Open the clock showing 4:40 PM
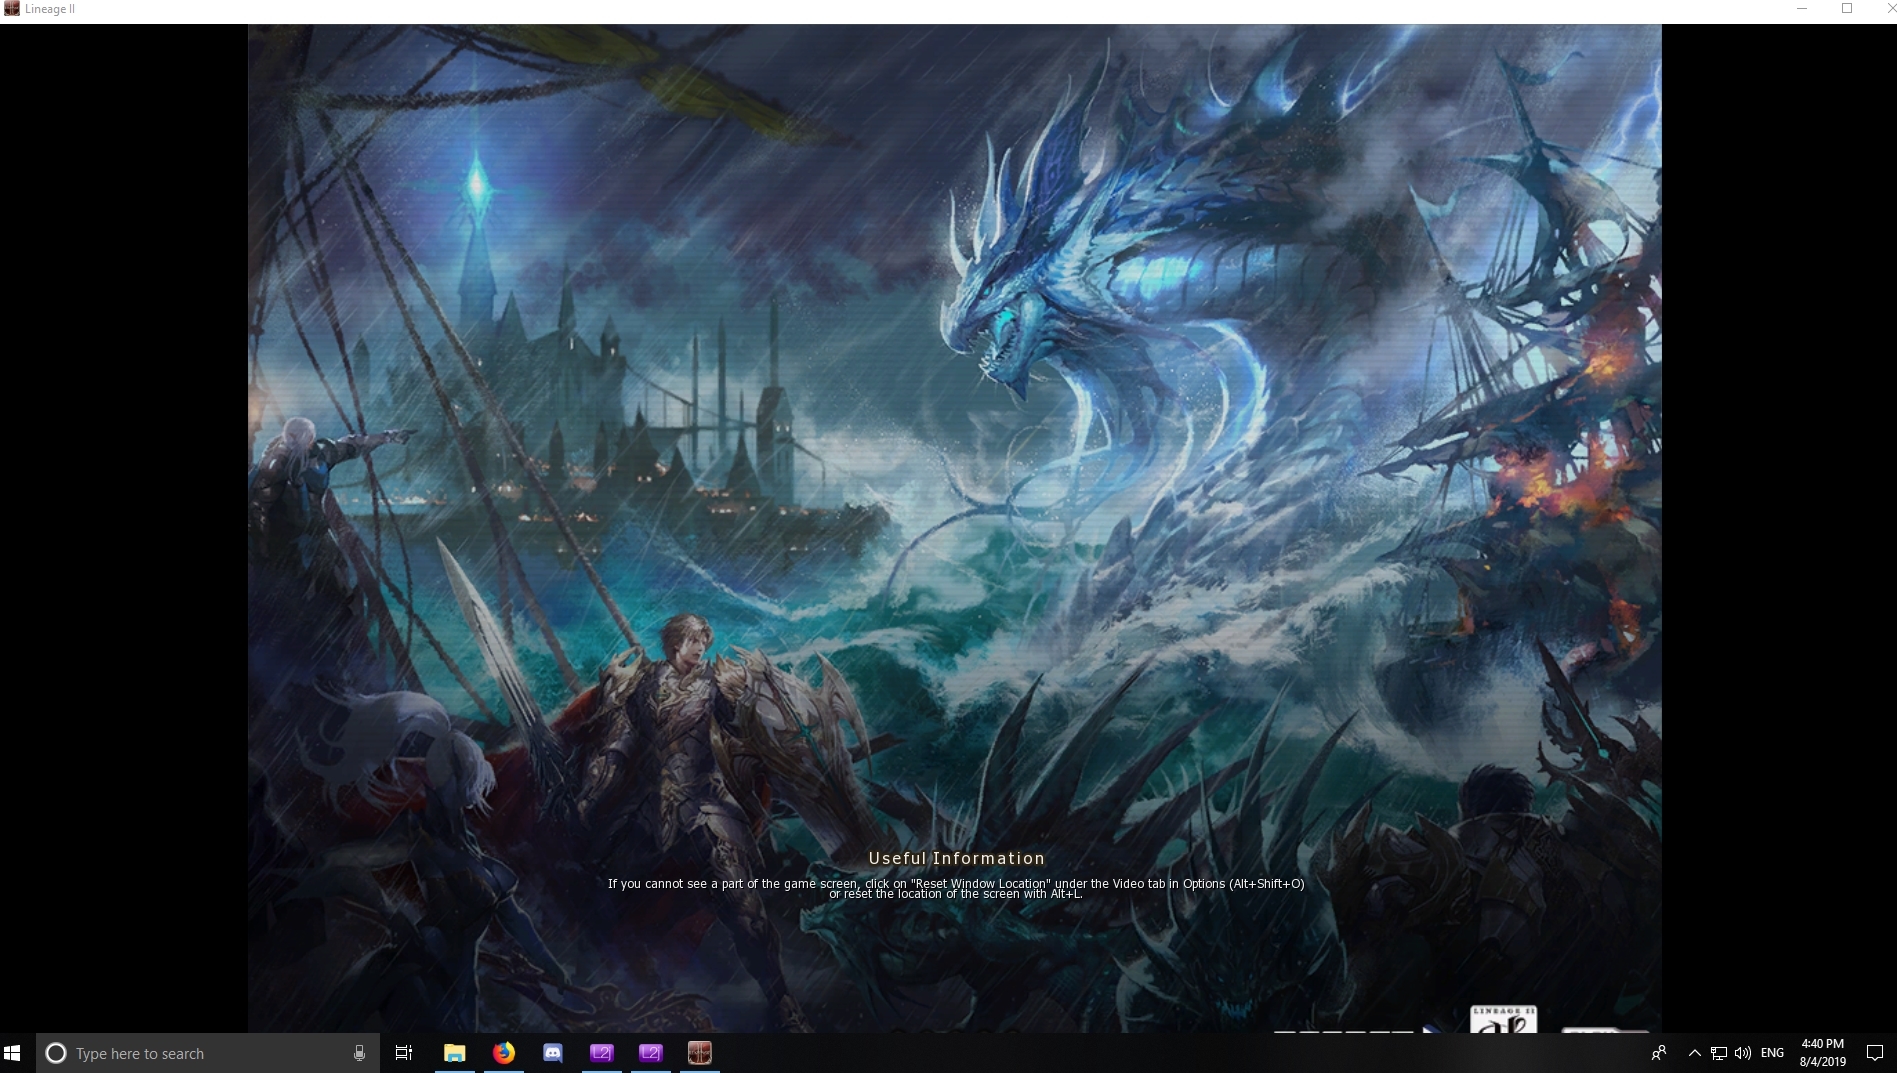1897x1073 pixels. tap(1822, 1053)
